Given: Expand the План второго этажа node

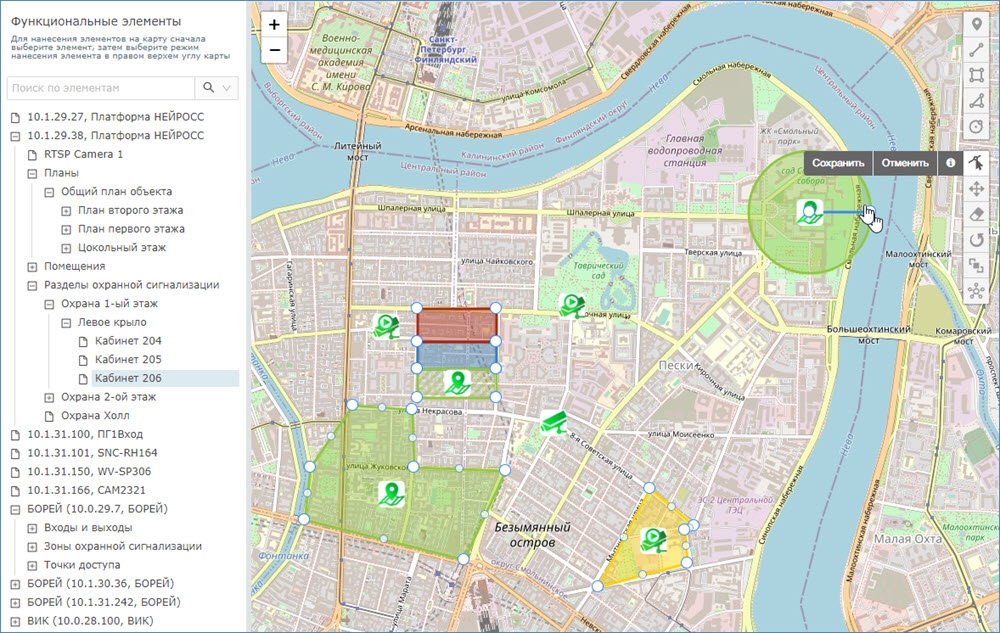Looking at the screenshot, I should [x=66, y=211].
